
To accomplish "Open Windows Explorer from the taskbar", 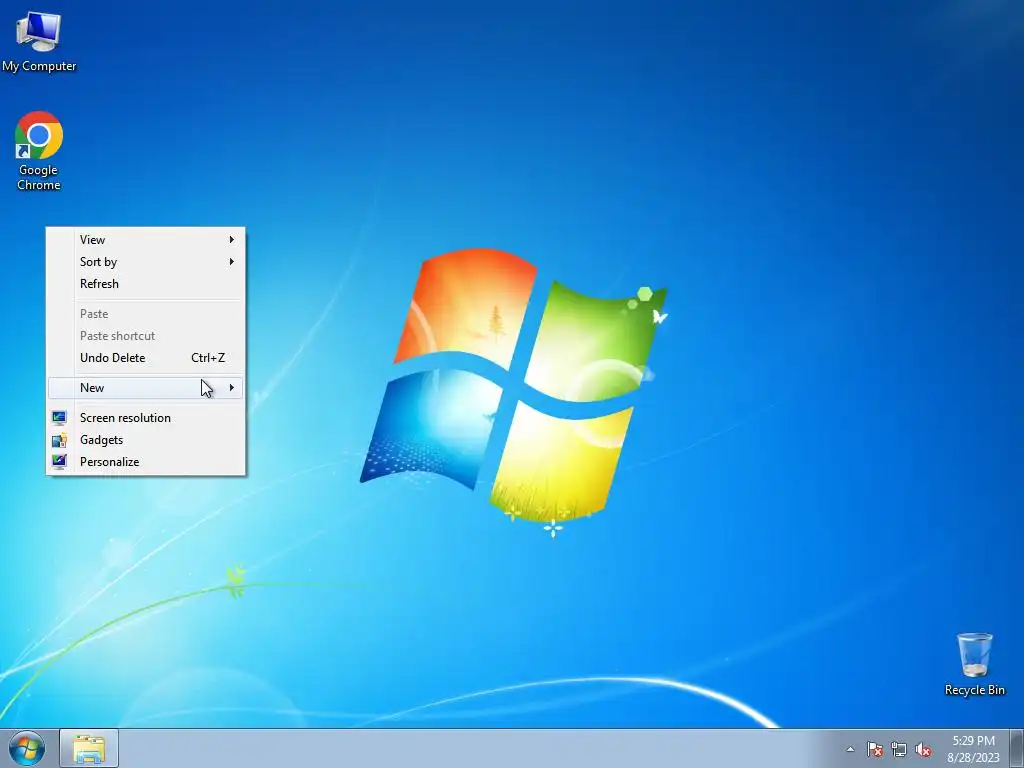I will click(x=89, y=748).
